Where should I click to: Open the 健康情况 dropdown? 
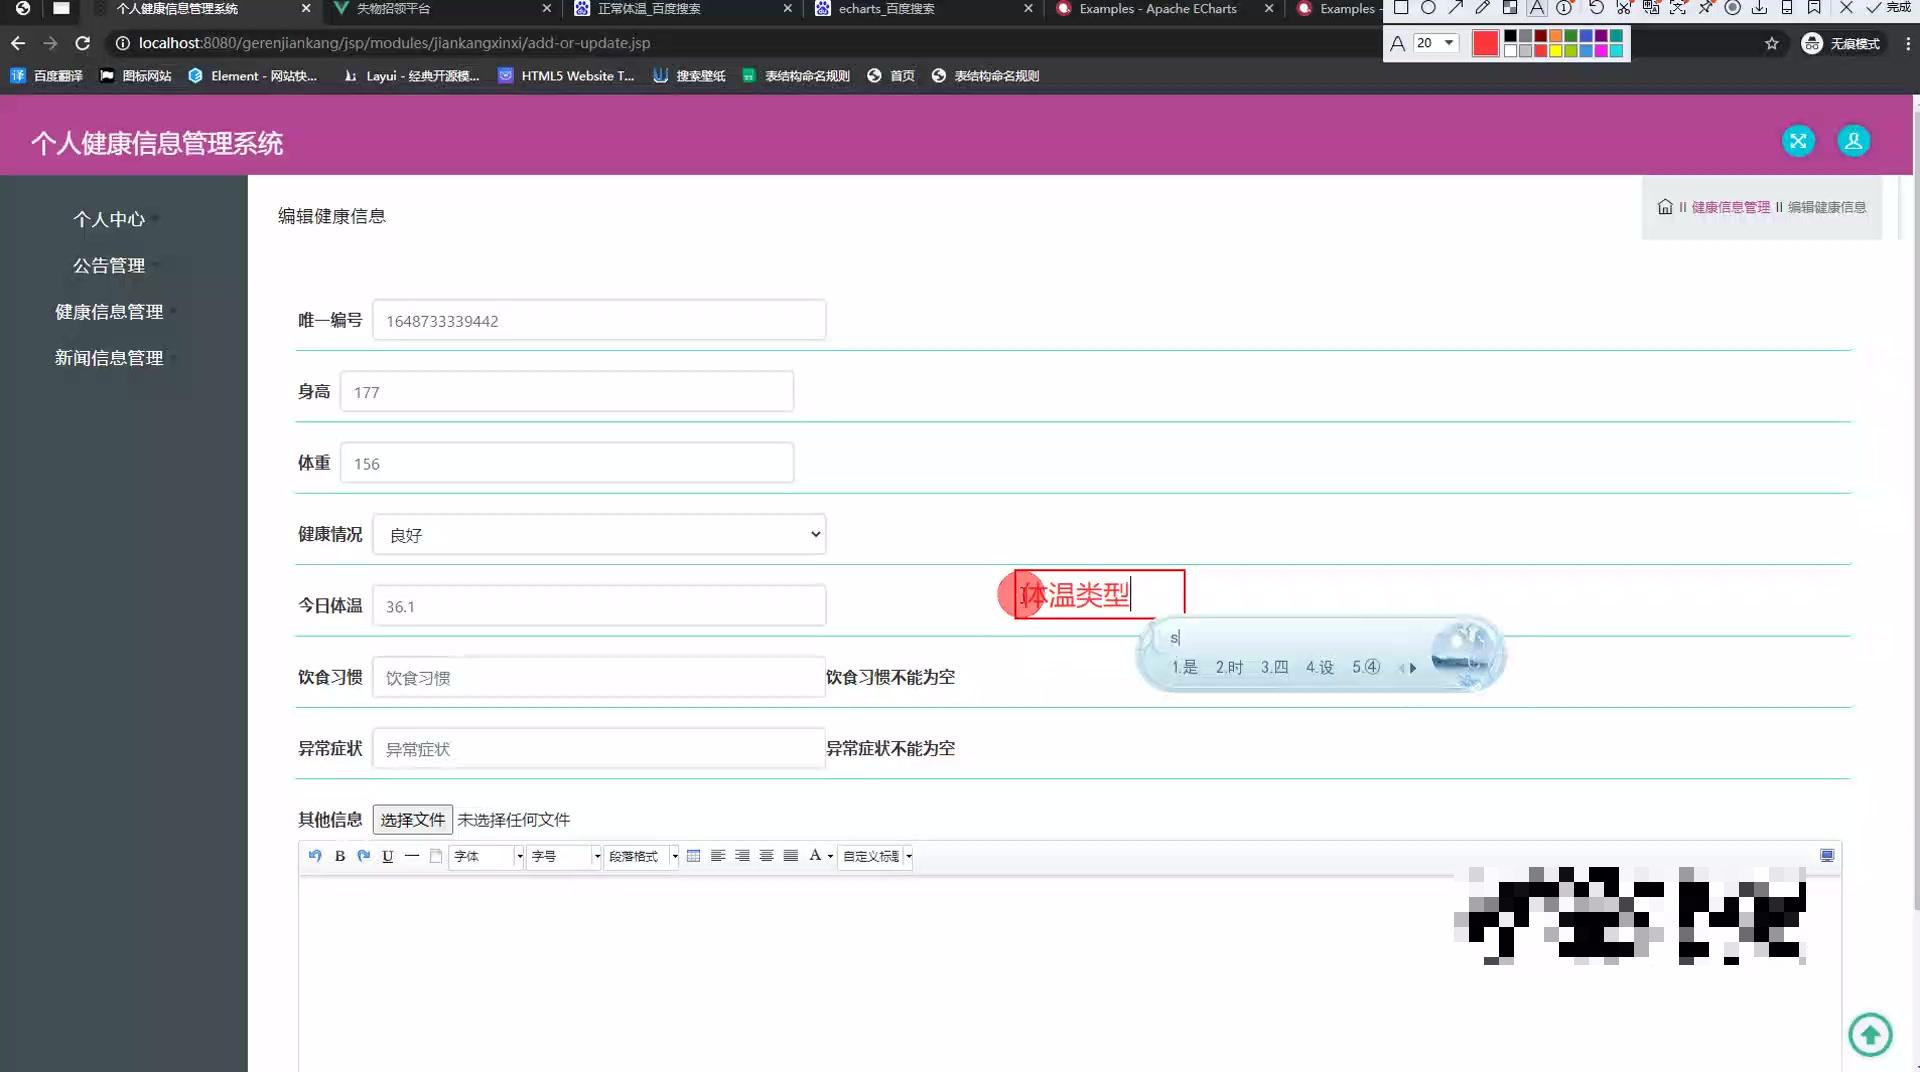[x=599, y=534]
